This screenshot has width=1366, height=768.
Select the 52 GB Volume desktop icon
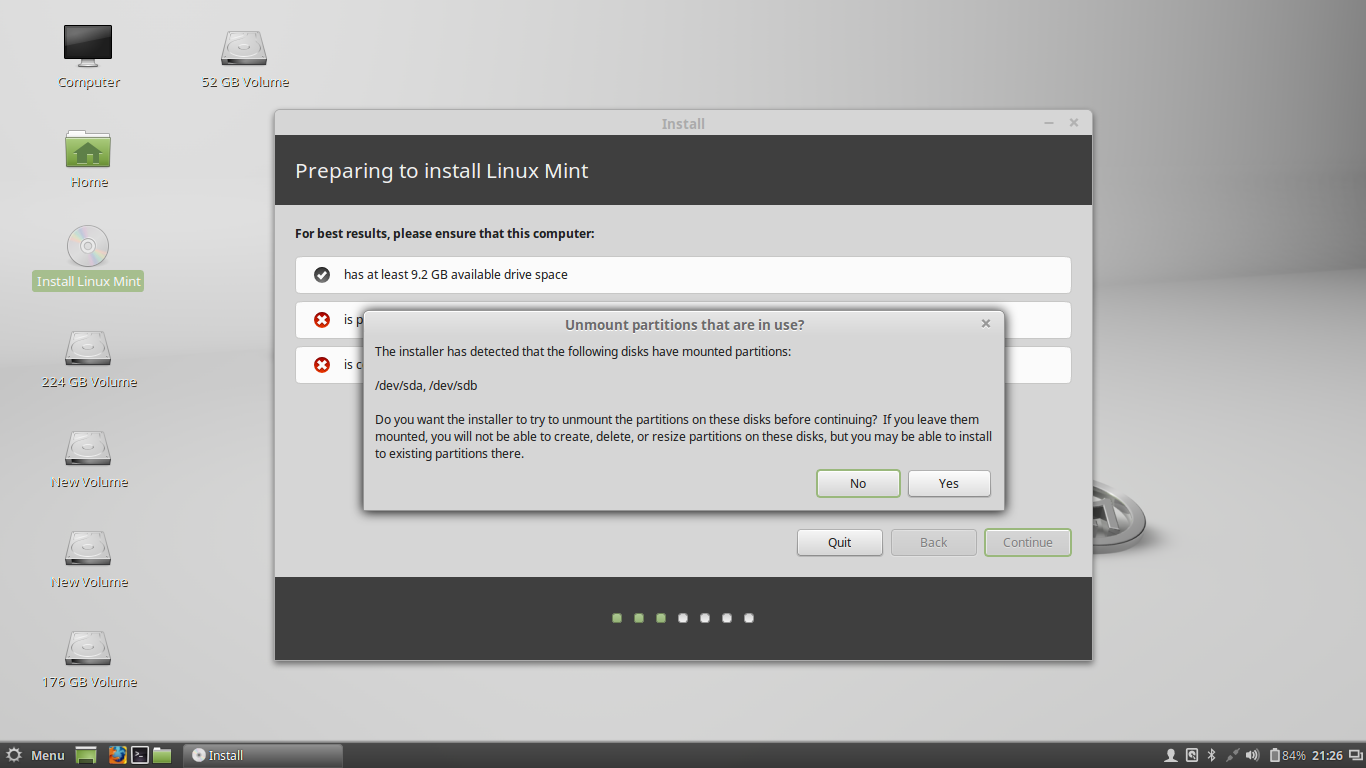[245, 58]
